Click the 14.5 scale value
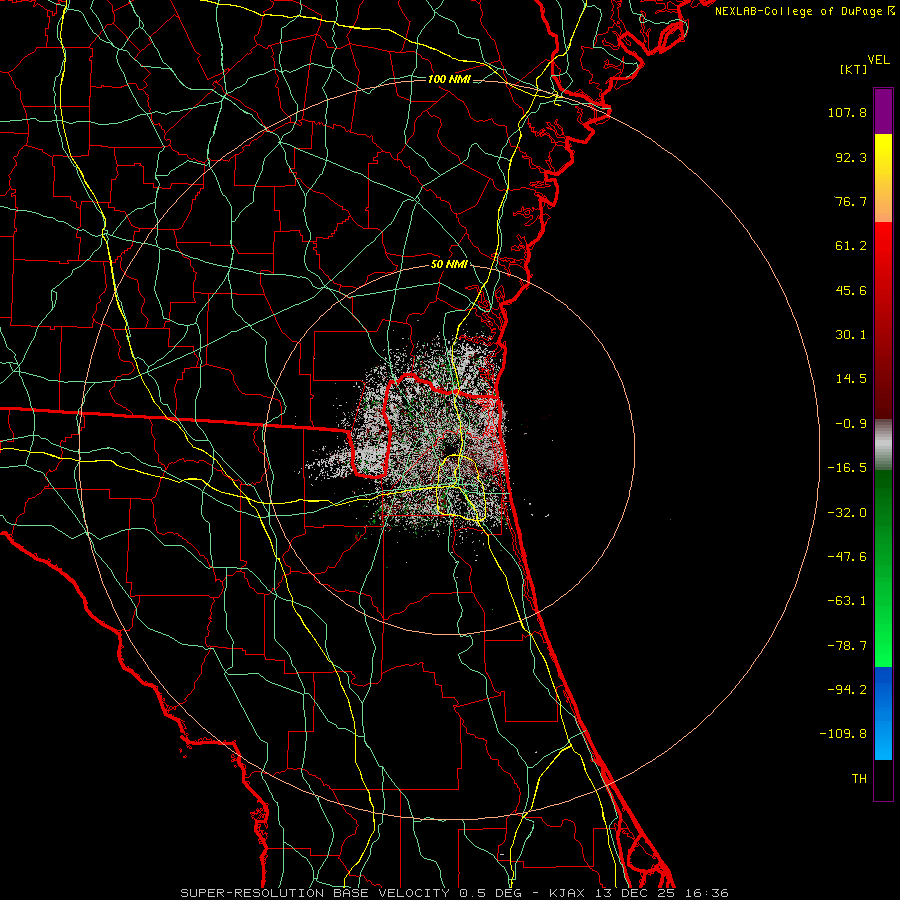Screen dimensions: 900x900 point(851,379)
